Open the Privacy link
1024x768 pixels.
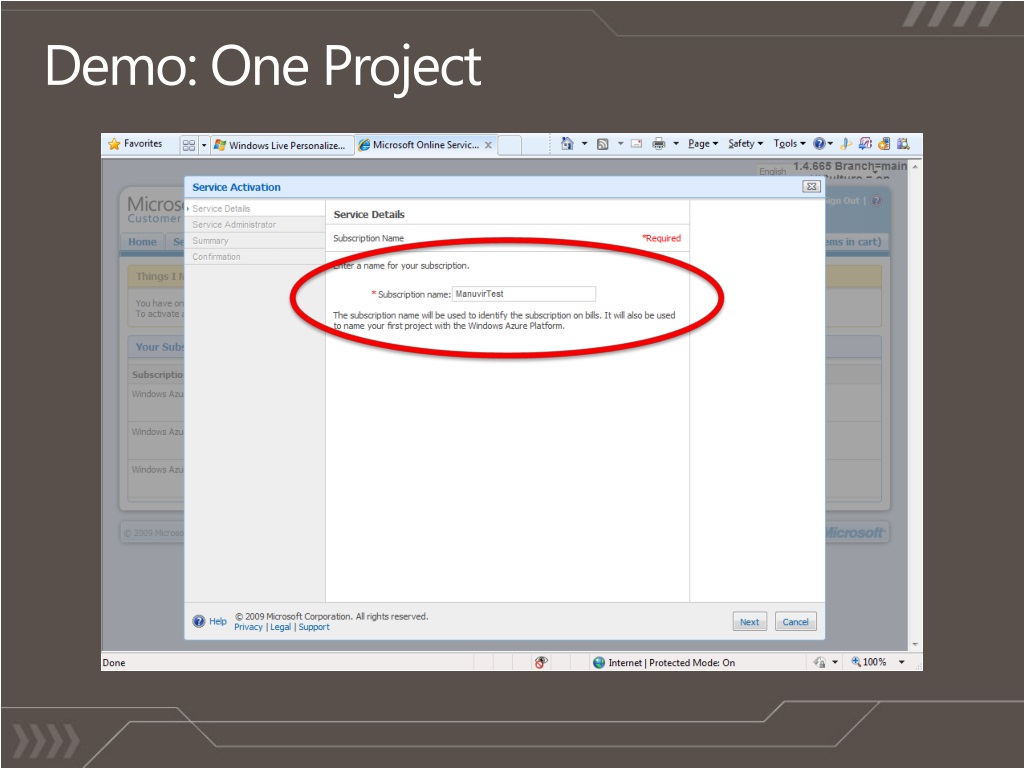(248, 627)
